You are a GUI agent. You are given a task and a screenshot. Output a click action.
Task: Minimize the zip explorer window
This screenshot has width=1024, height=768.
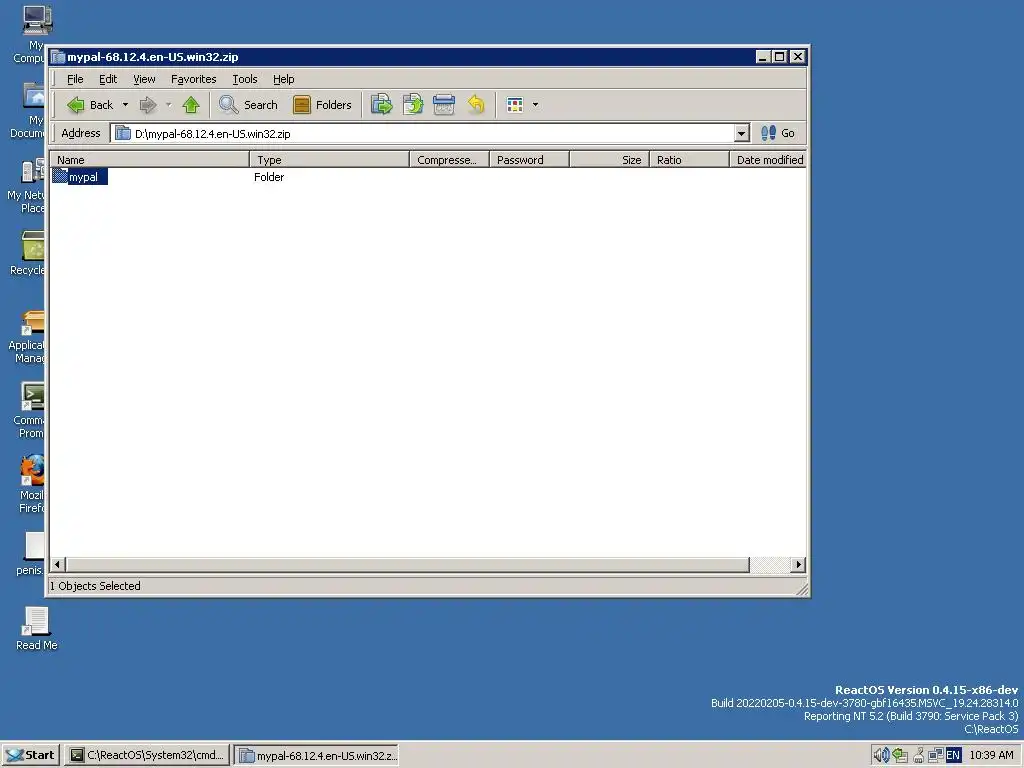762,57
